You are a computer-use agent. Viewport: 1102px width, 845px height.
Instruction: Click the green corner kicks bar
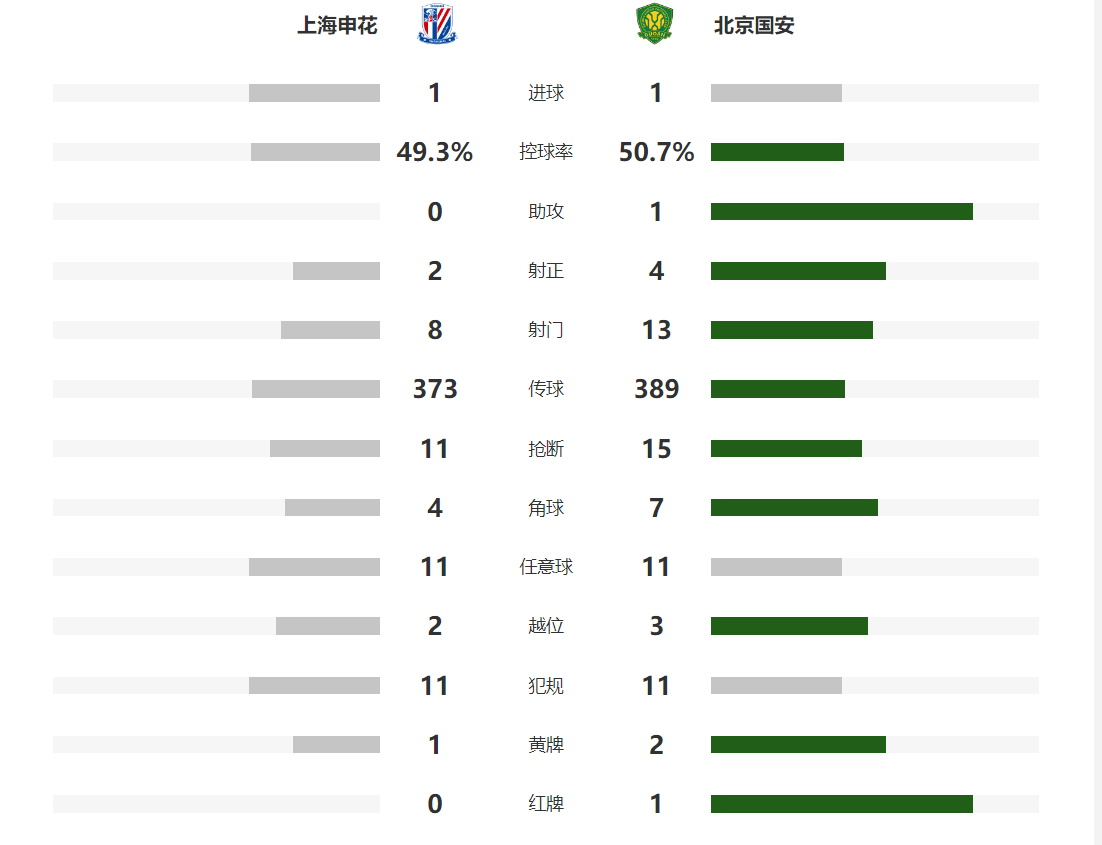pyautogui.click(x=794, y=508)
